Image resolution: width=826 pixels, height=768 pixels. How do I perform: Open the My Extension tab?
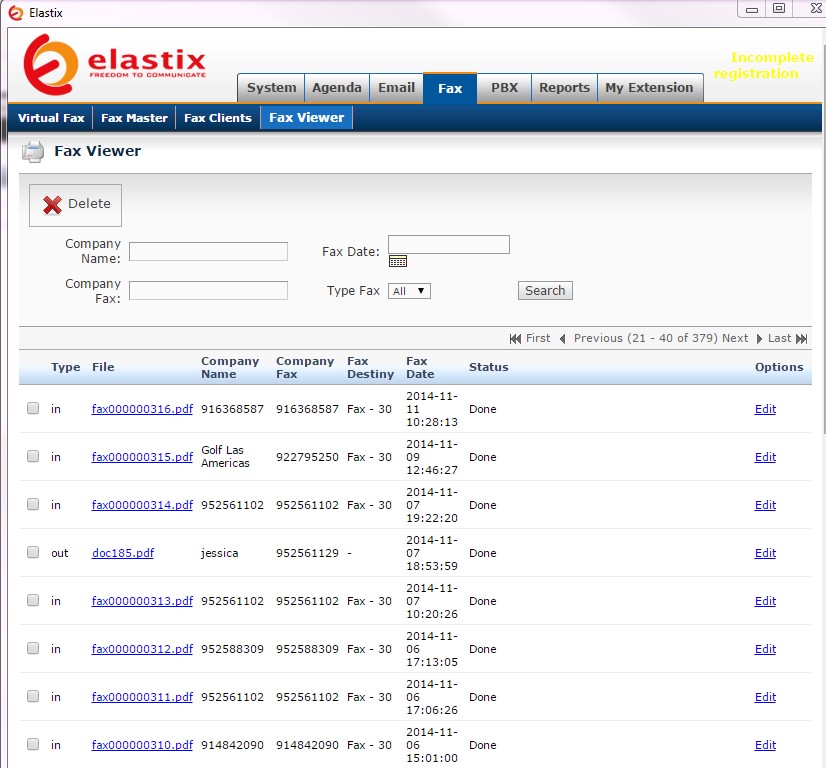650,88
